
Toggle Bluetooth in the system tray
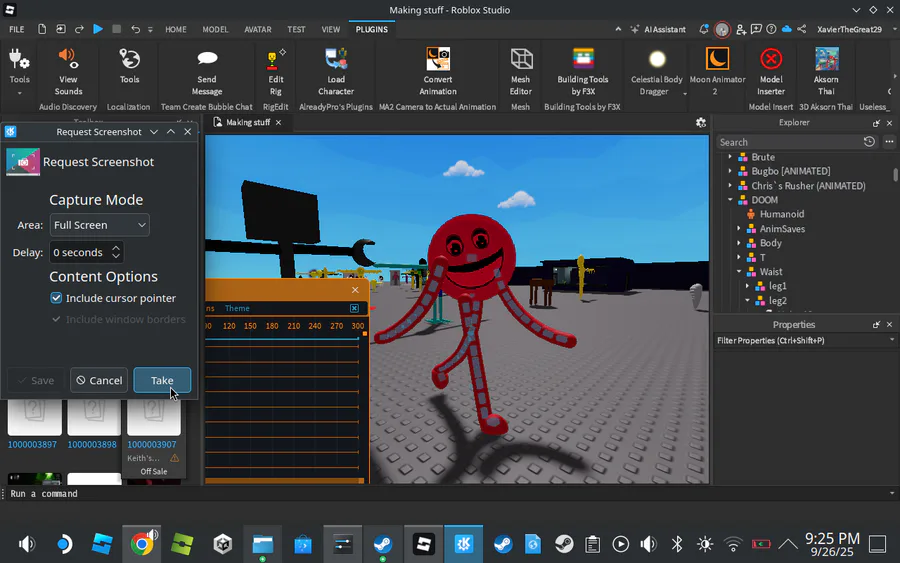tap(677, 543)
